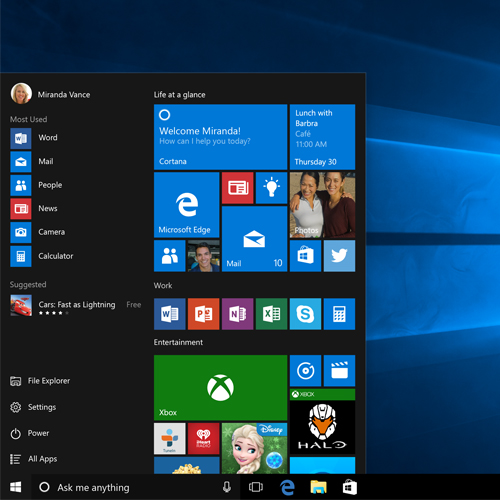500x500 pixels.
Task: Open File Explorer from the taskbar
Action: 319,487
